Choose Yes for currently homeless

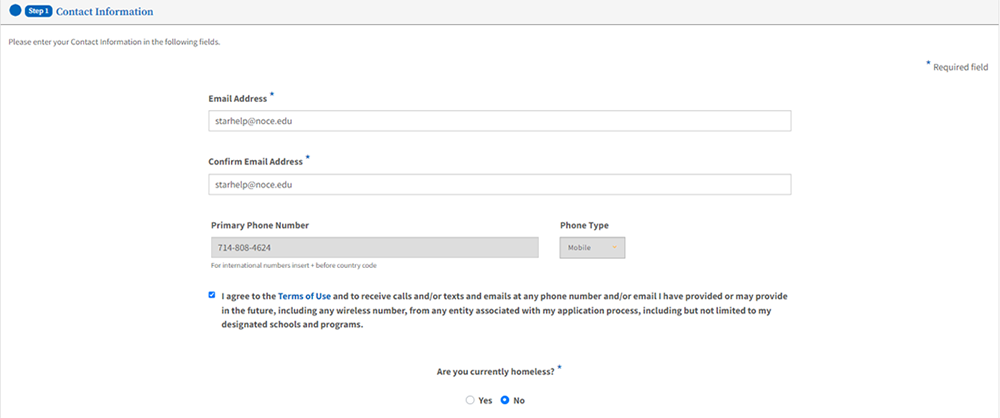pyautogui.click(x=470, y=401)
